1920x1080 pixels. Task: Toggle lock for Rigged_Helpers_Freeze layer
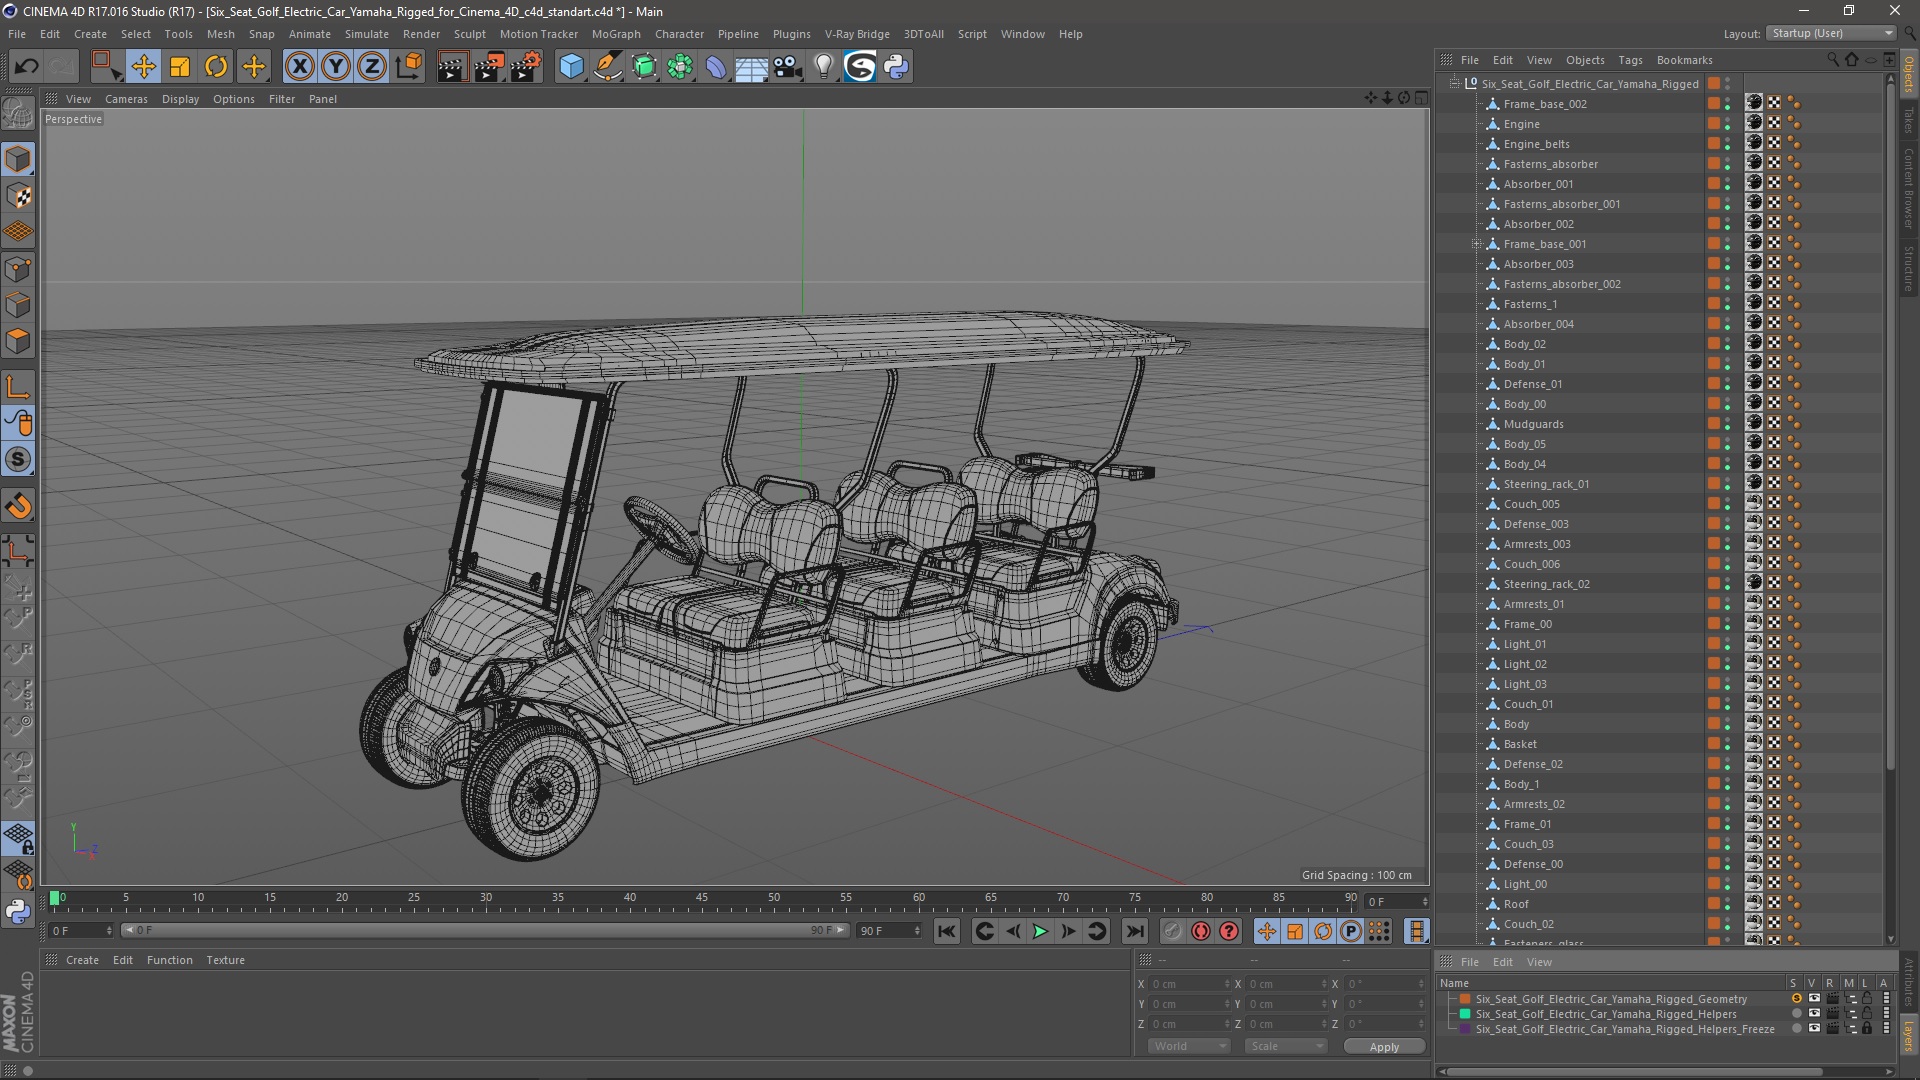1866,1028
